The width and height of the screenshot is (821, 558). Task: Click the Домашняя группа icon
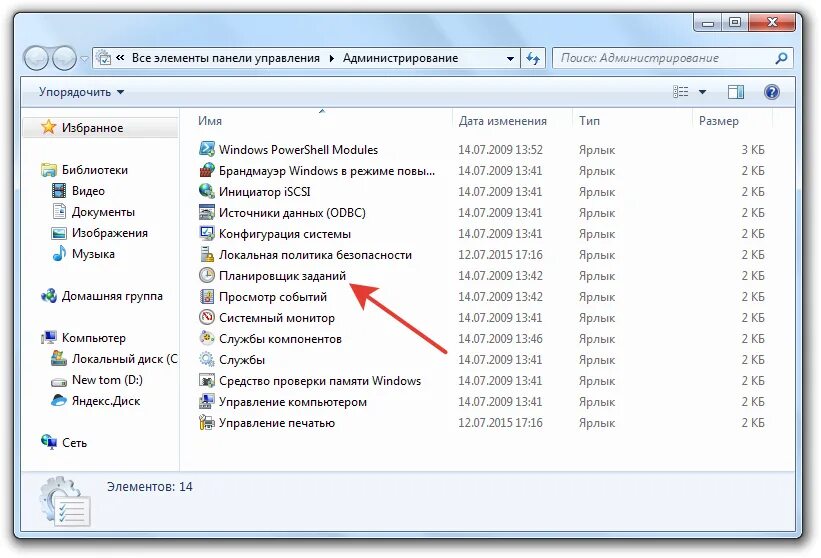pos(49,296)
